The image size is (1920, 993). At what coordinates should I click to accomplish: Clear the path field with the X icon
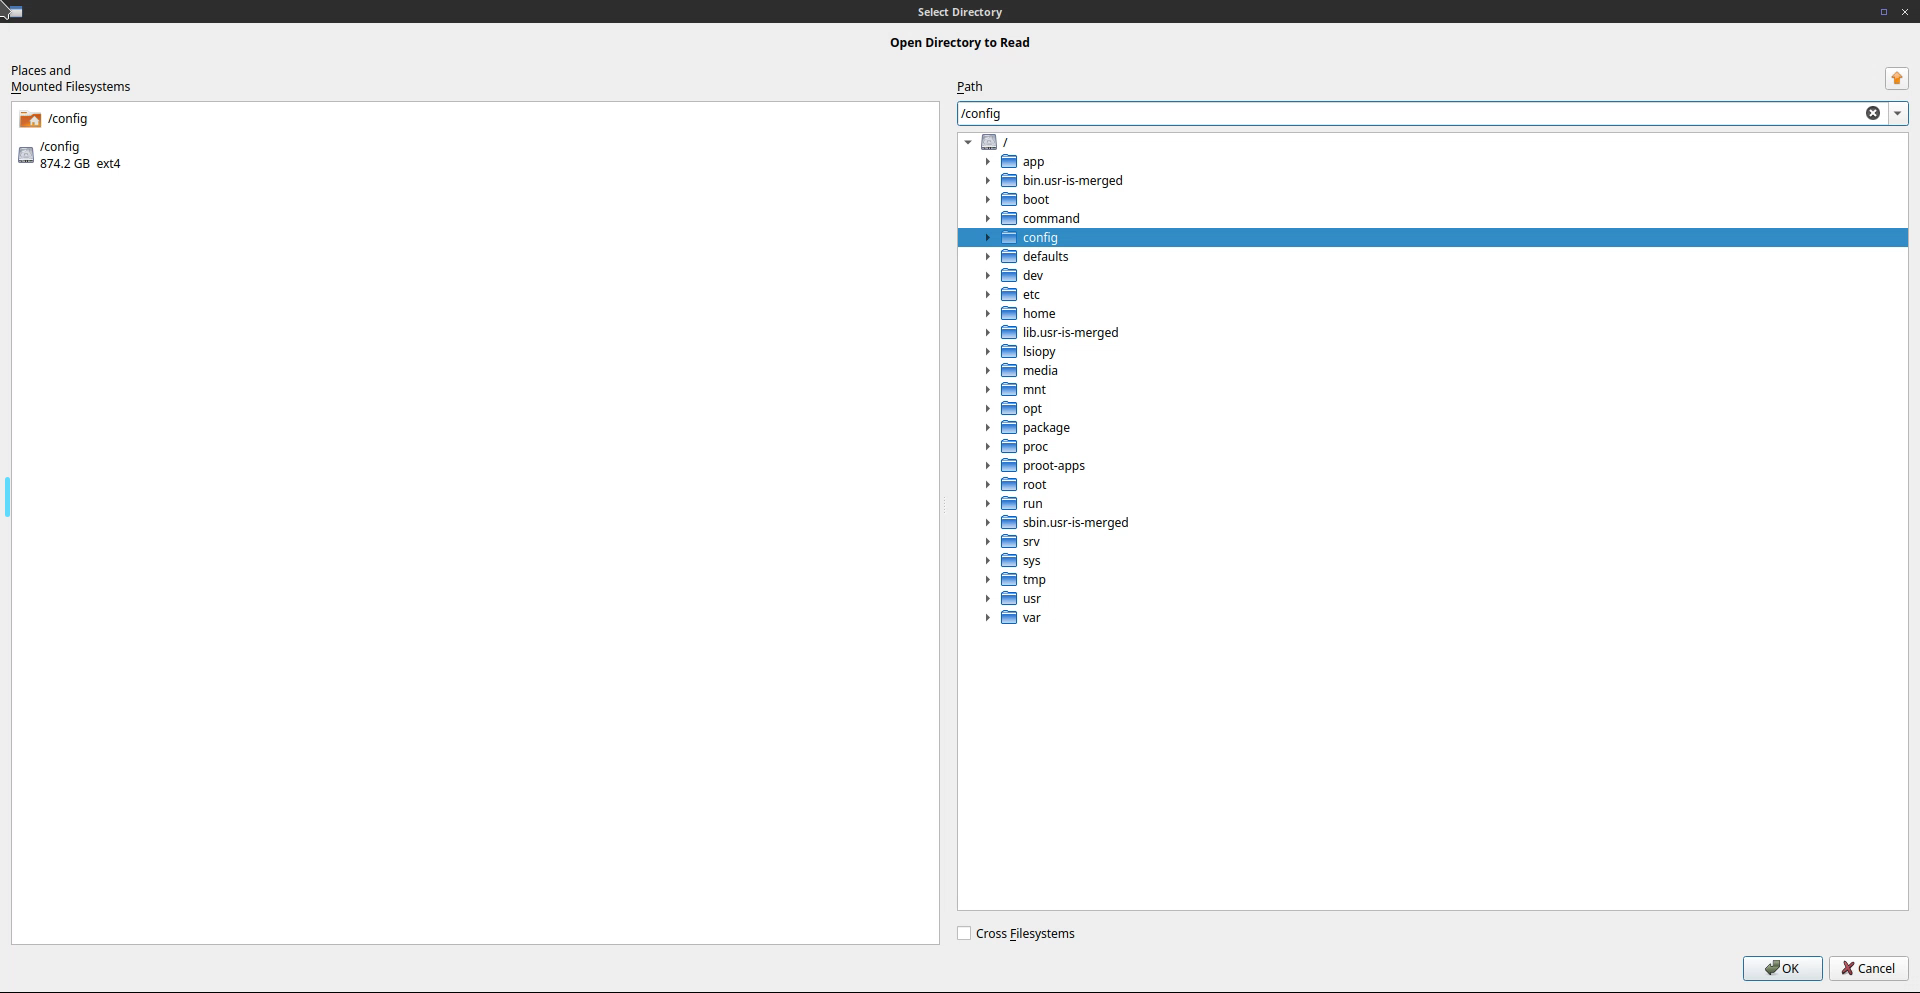(x=1872, y=114)
